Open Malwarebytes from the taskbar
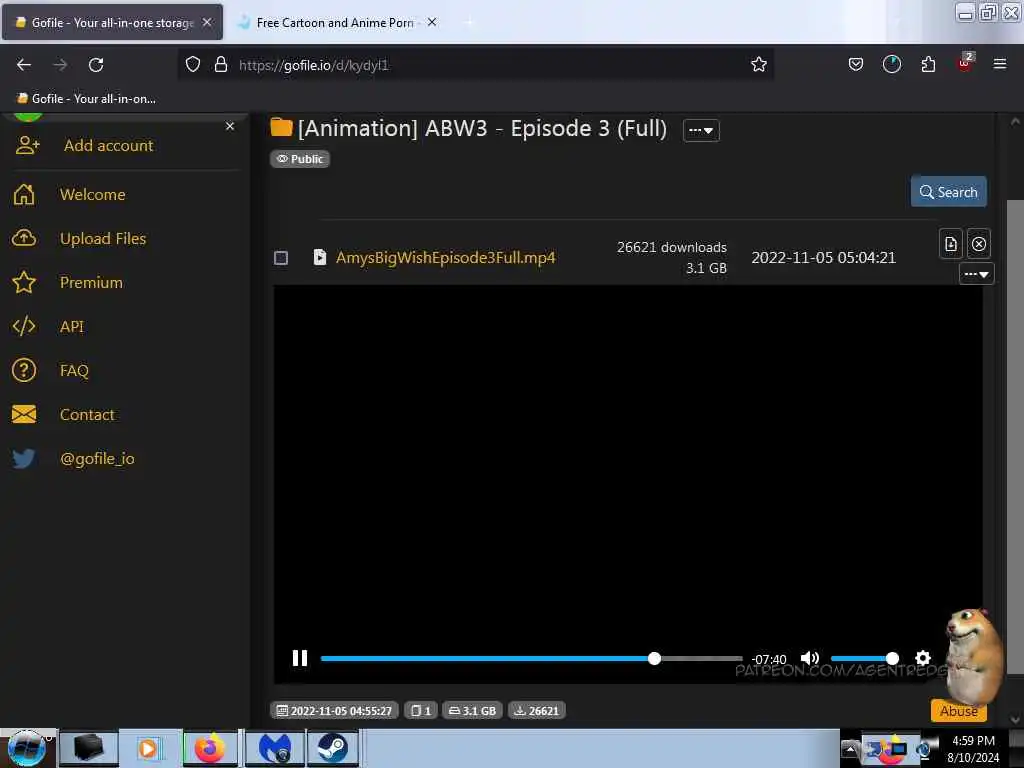1024x768 pixels. [274, 748]
